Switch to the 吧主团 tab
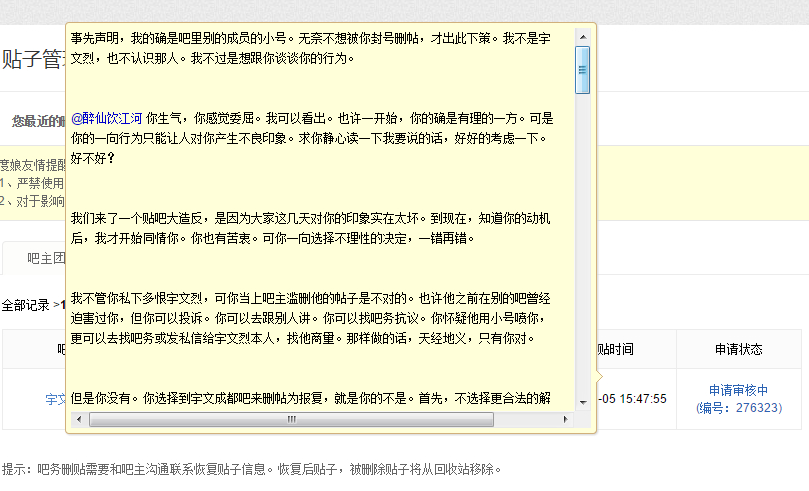Viewport: 809px width, 491px height. [x=45, y=258]
